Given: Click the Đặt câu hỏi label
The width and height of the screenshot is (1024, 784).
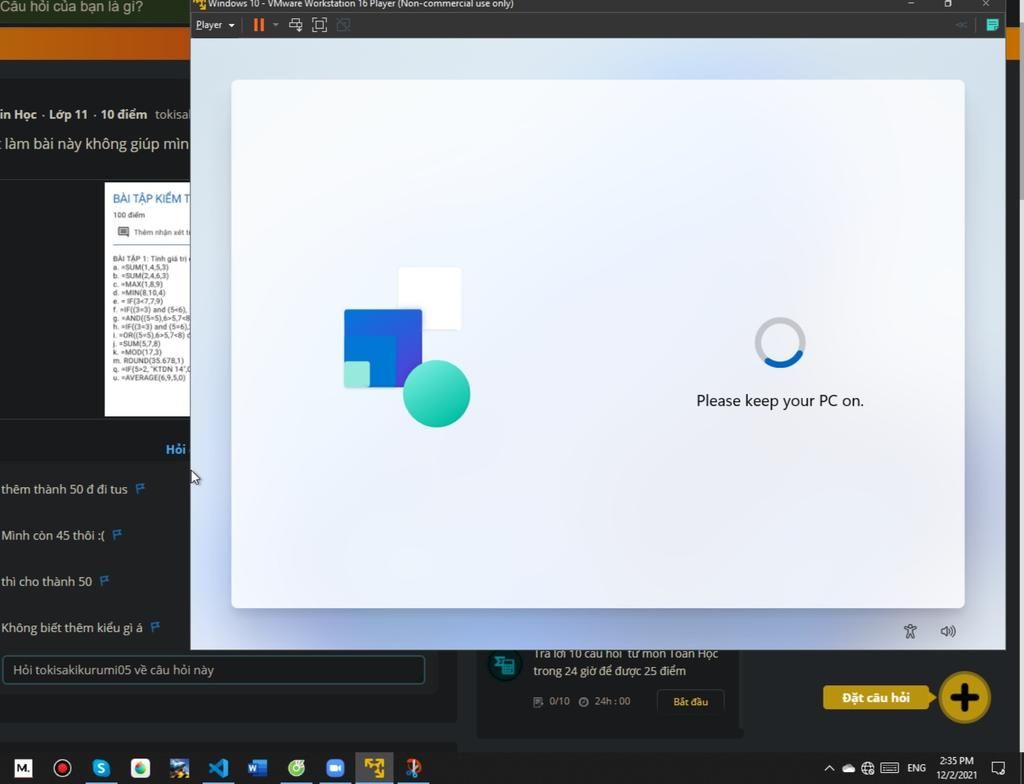Looking at the screenshot, I should point(876,698).
